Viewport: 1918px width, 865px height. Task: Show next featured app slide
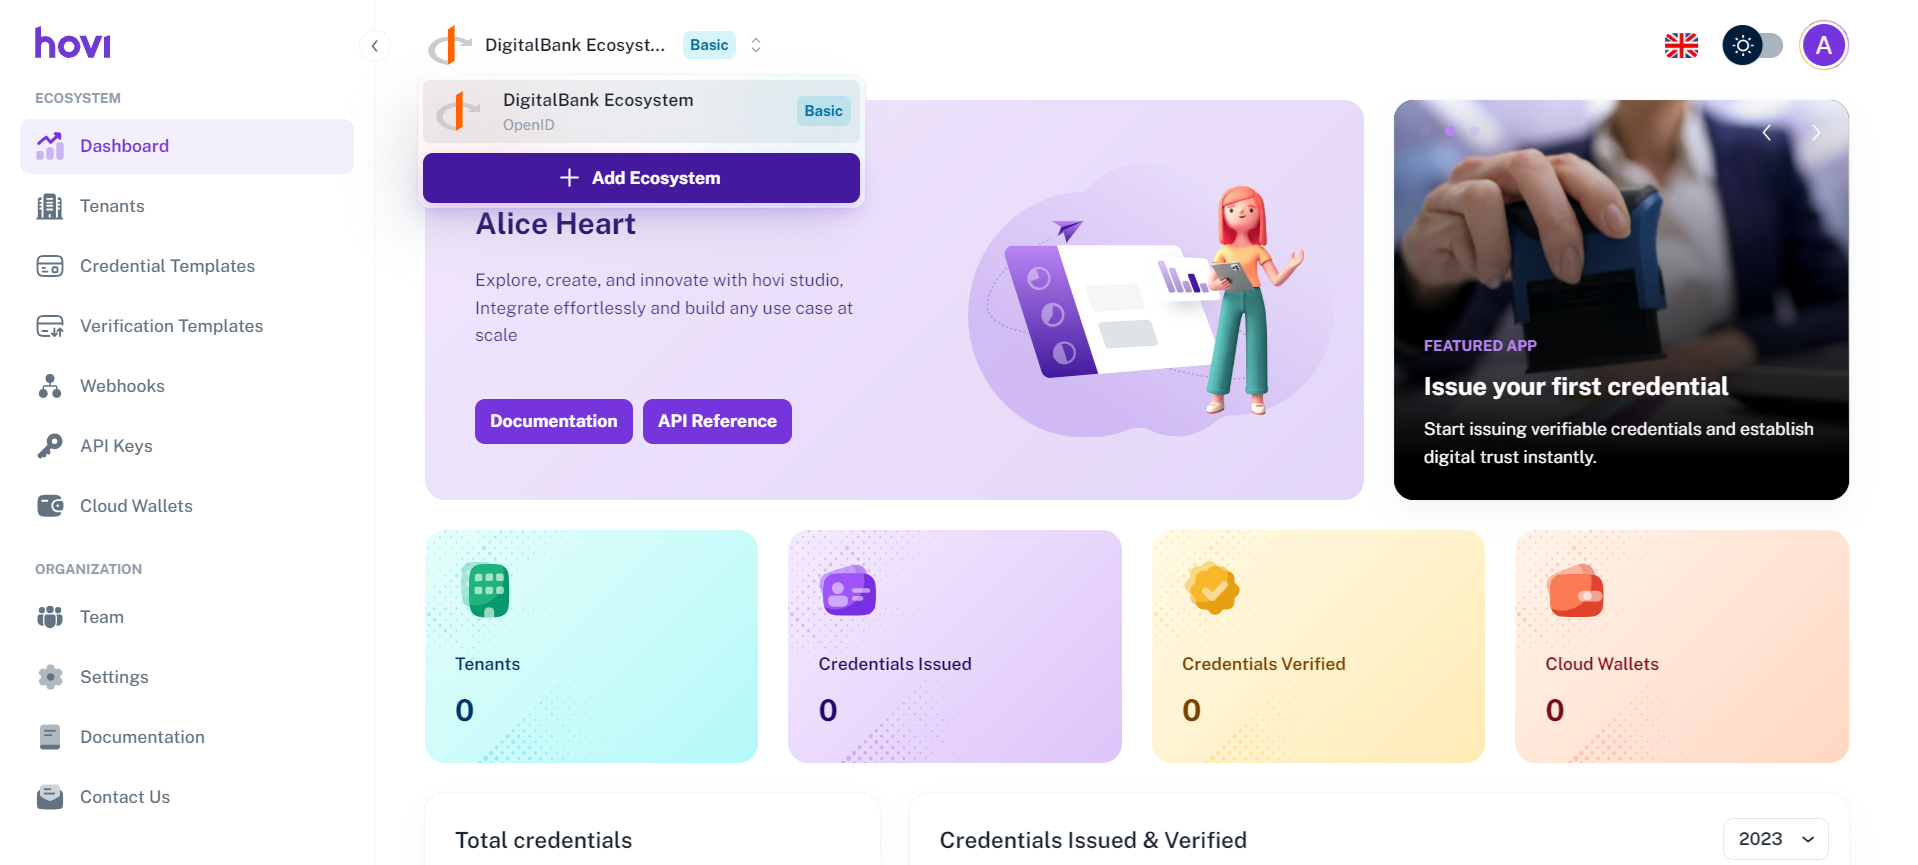click(1816, 133)
